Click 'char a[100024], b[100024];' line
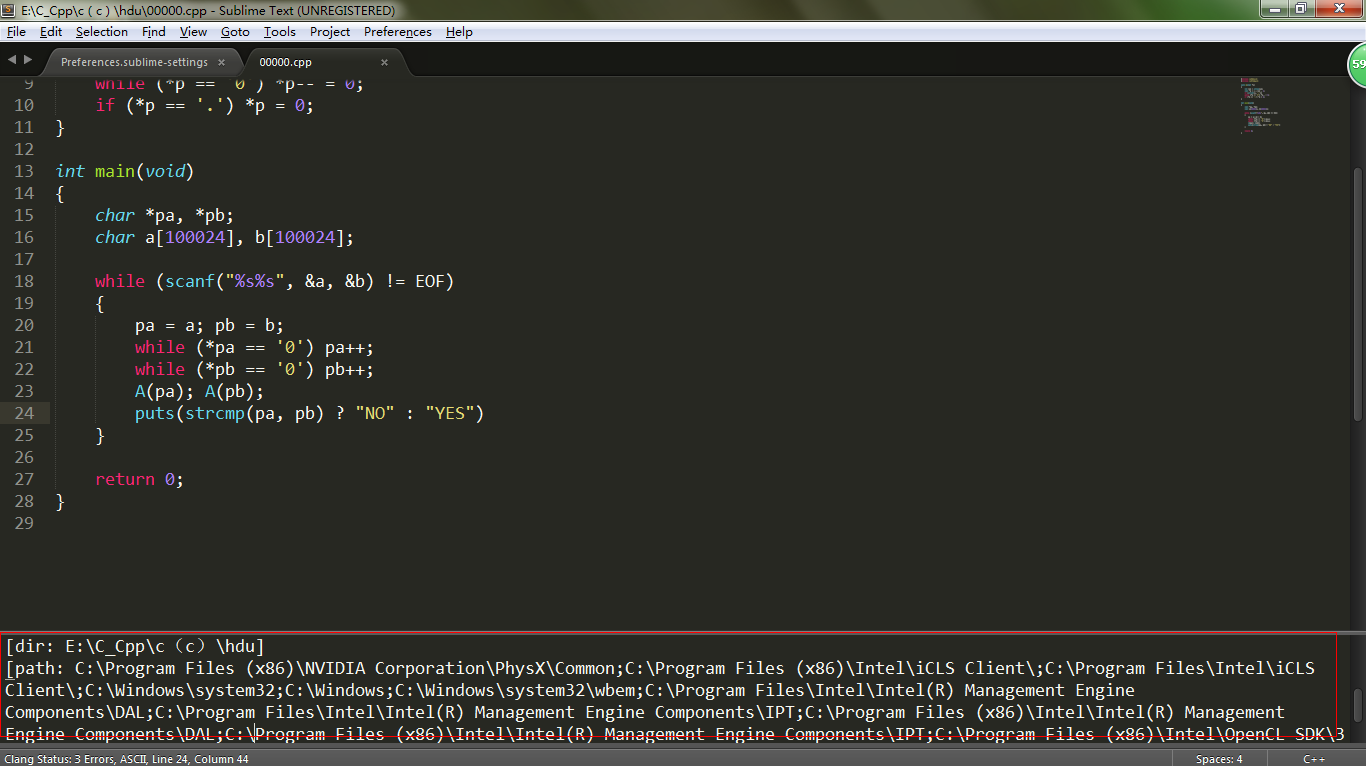The width and height of the screenshot is (1366, 766). point(225,237)
